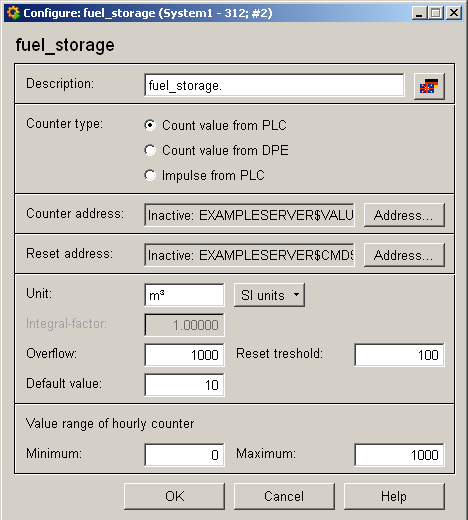
Task: Click the Address button for Counter address
Action: point(404,215)
